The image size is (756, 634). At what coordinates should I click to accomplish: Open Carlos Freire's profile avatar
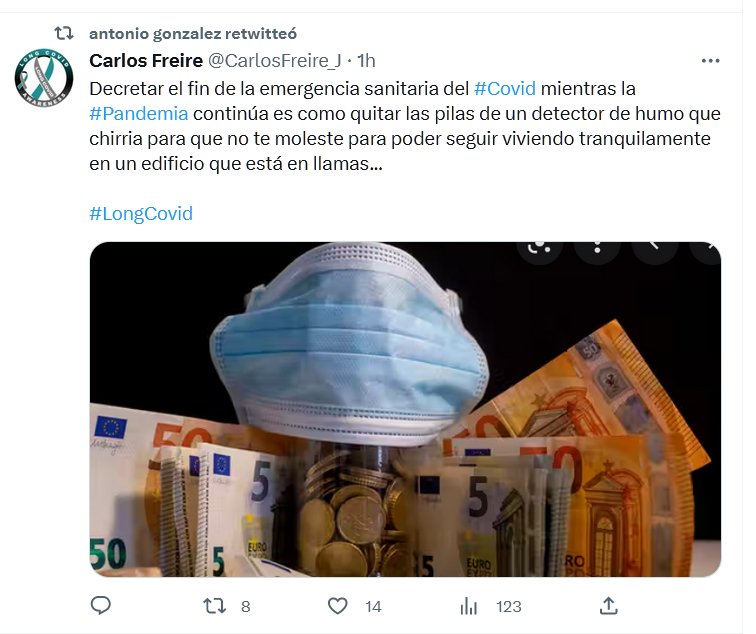44,78
